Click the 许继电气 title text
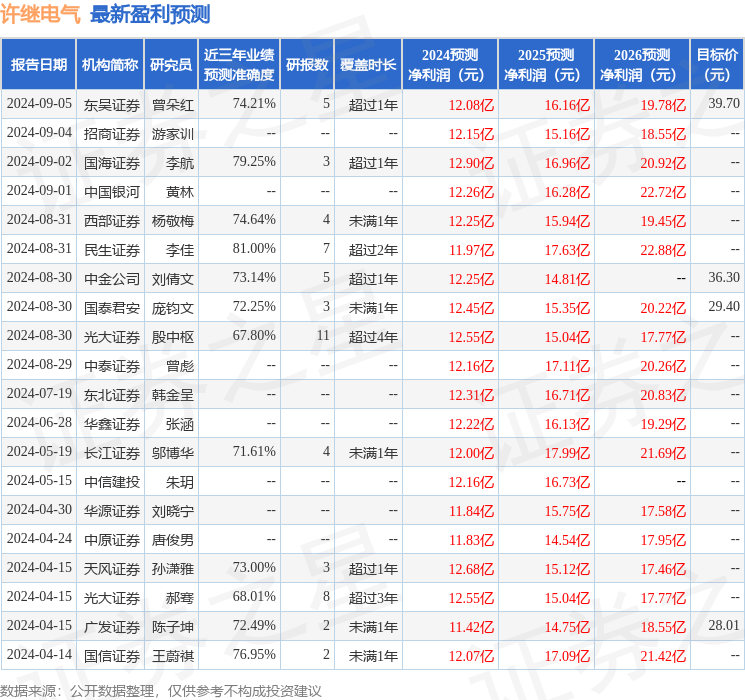 (41, 14)
